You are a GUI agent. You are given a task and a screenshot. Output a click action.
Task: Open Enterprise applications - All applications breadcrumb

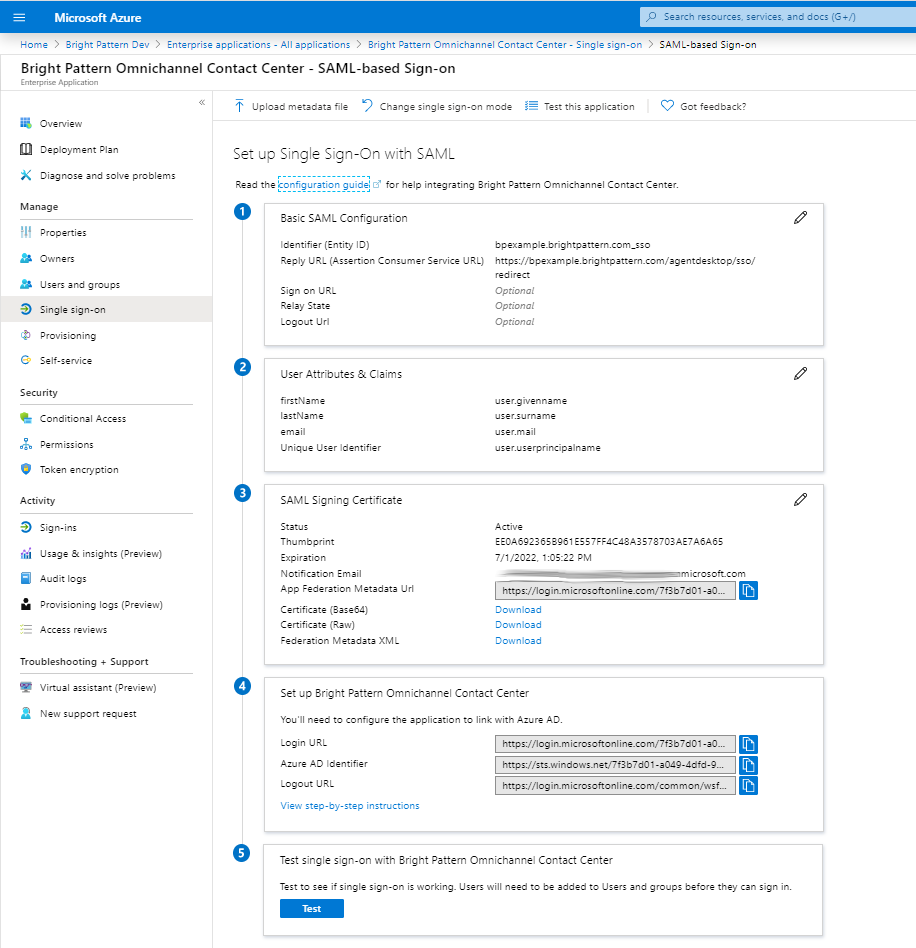pyautogui.click(x=258, y=45)
